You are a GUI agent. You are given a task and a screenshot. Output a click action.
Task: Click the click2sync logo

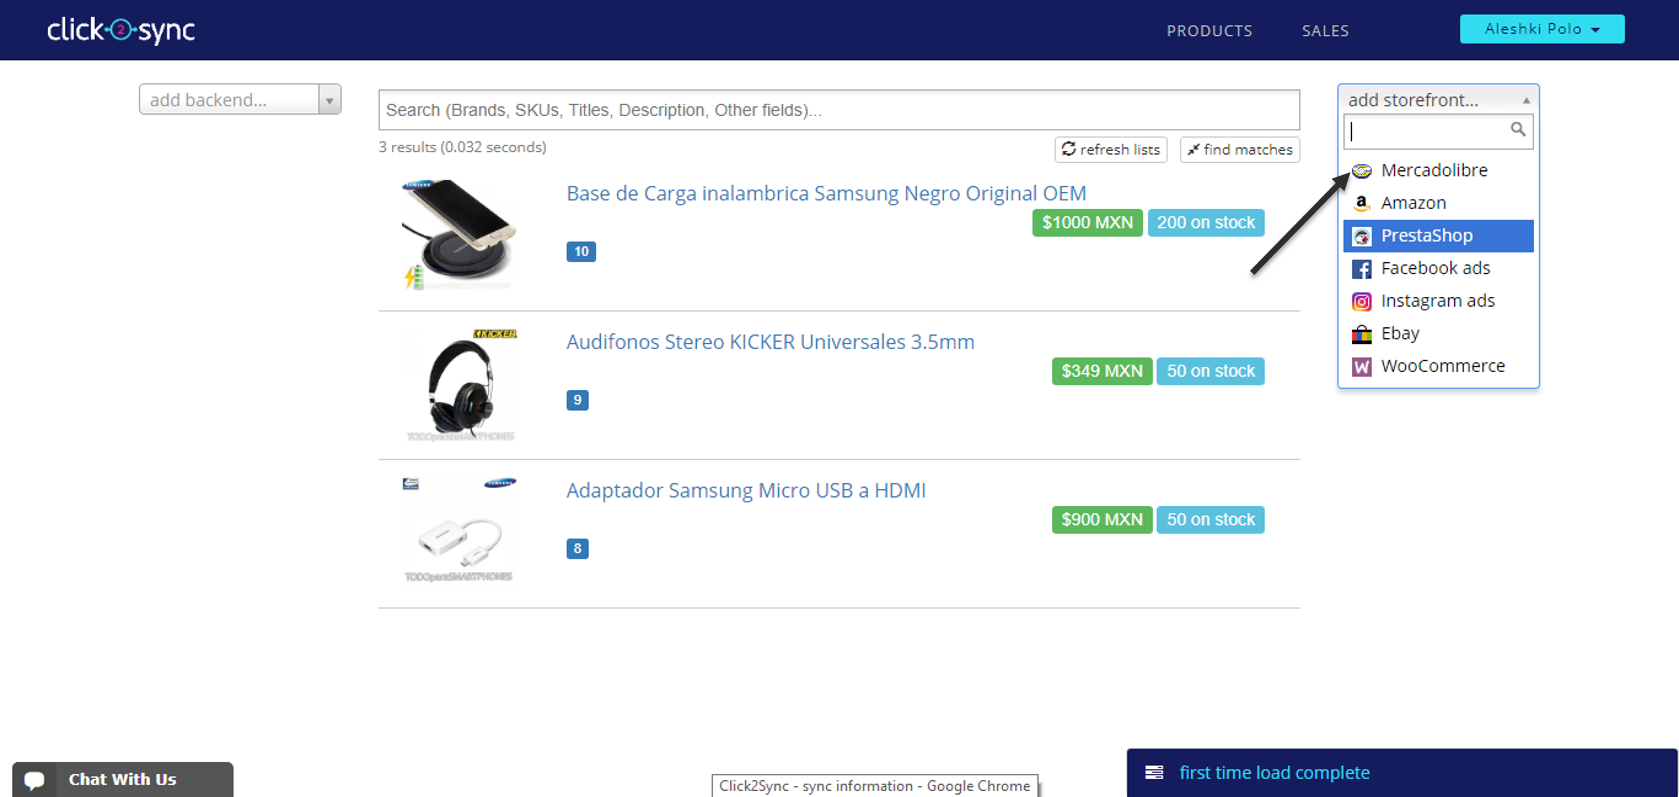121,30
